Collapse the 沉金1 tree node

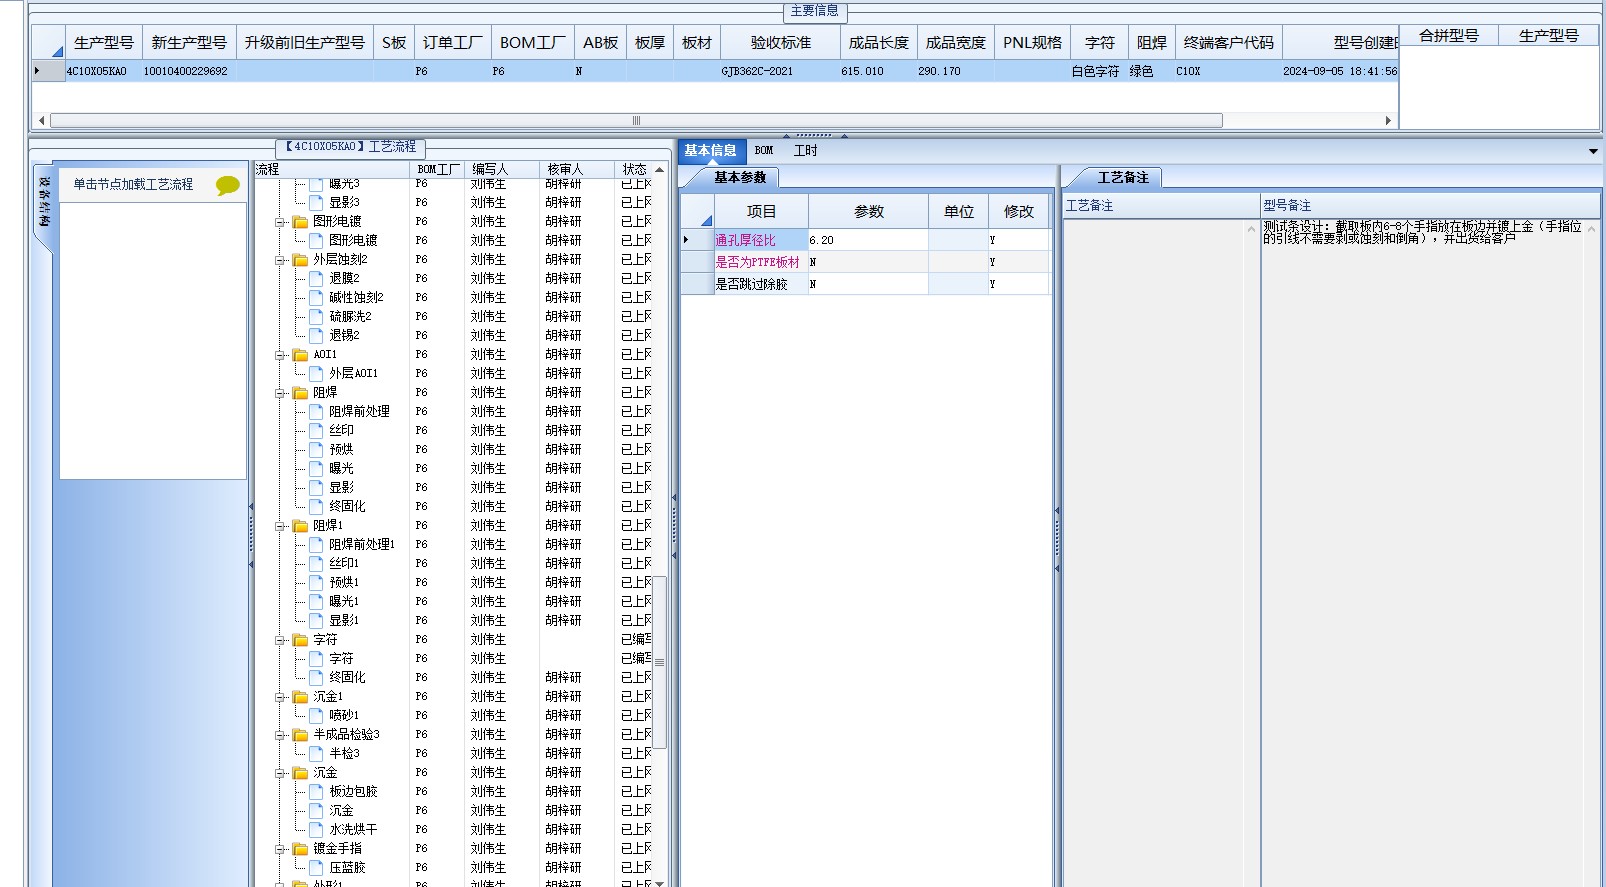[281, 697]
